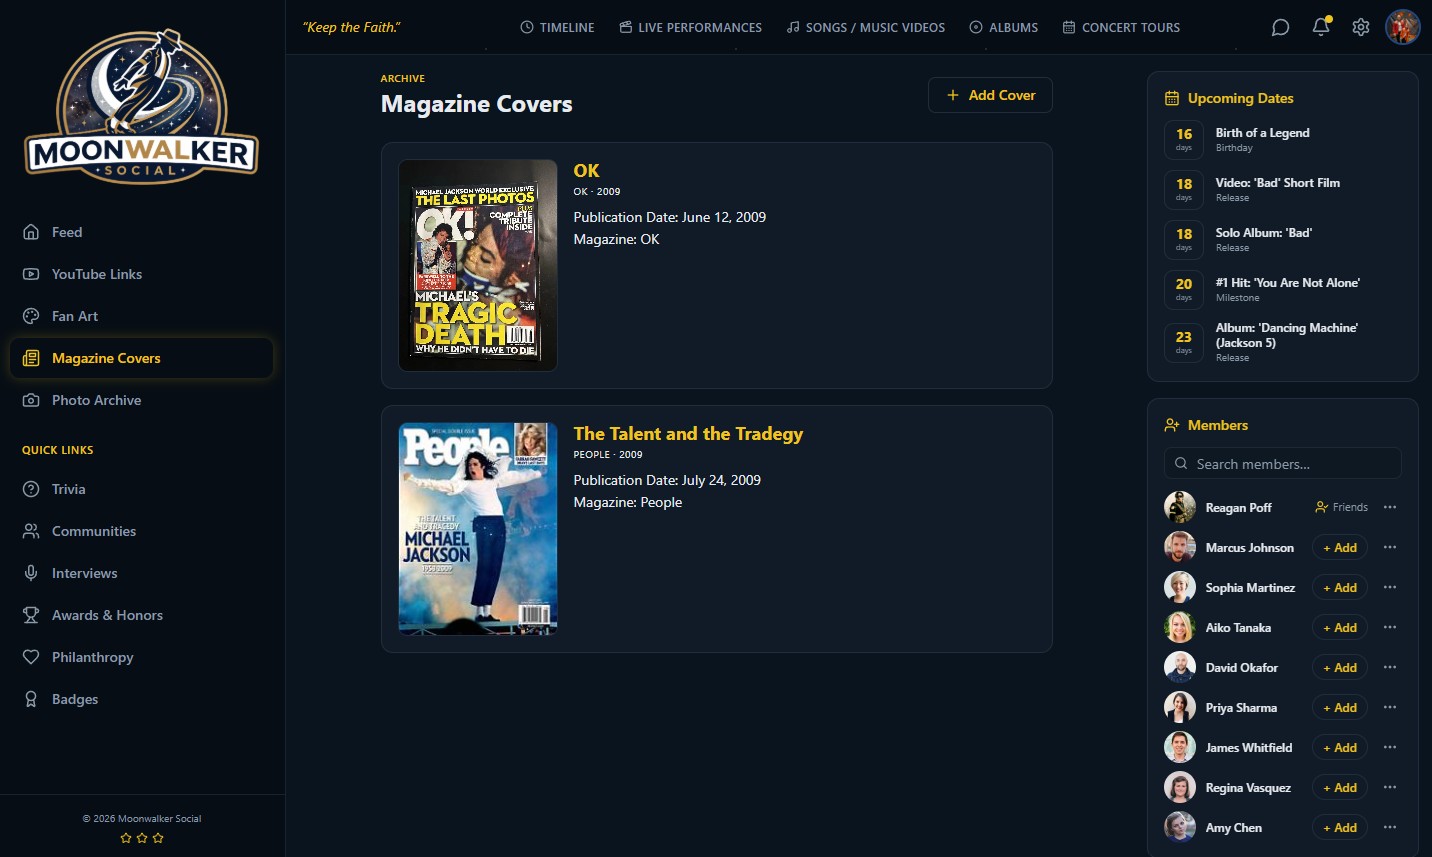Focus the Search members field
Viewport: 1432px width, 857px height.
pyautogui.click(x=1283, y=463)
